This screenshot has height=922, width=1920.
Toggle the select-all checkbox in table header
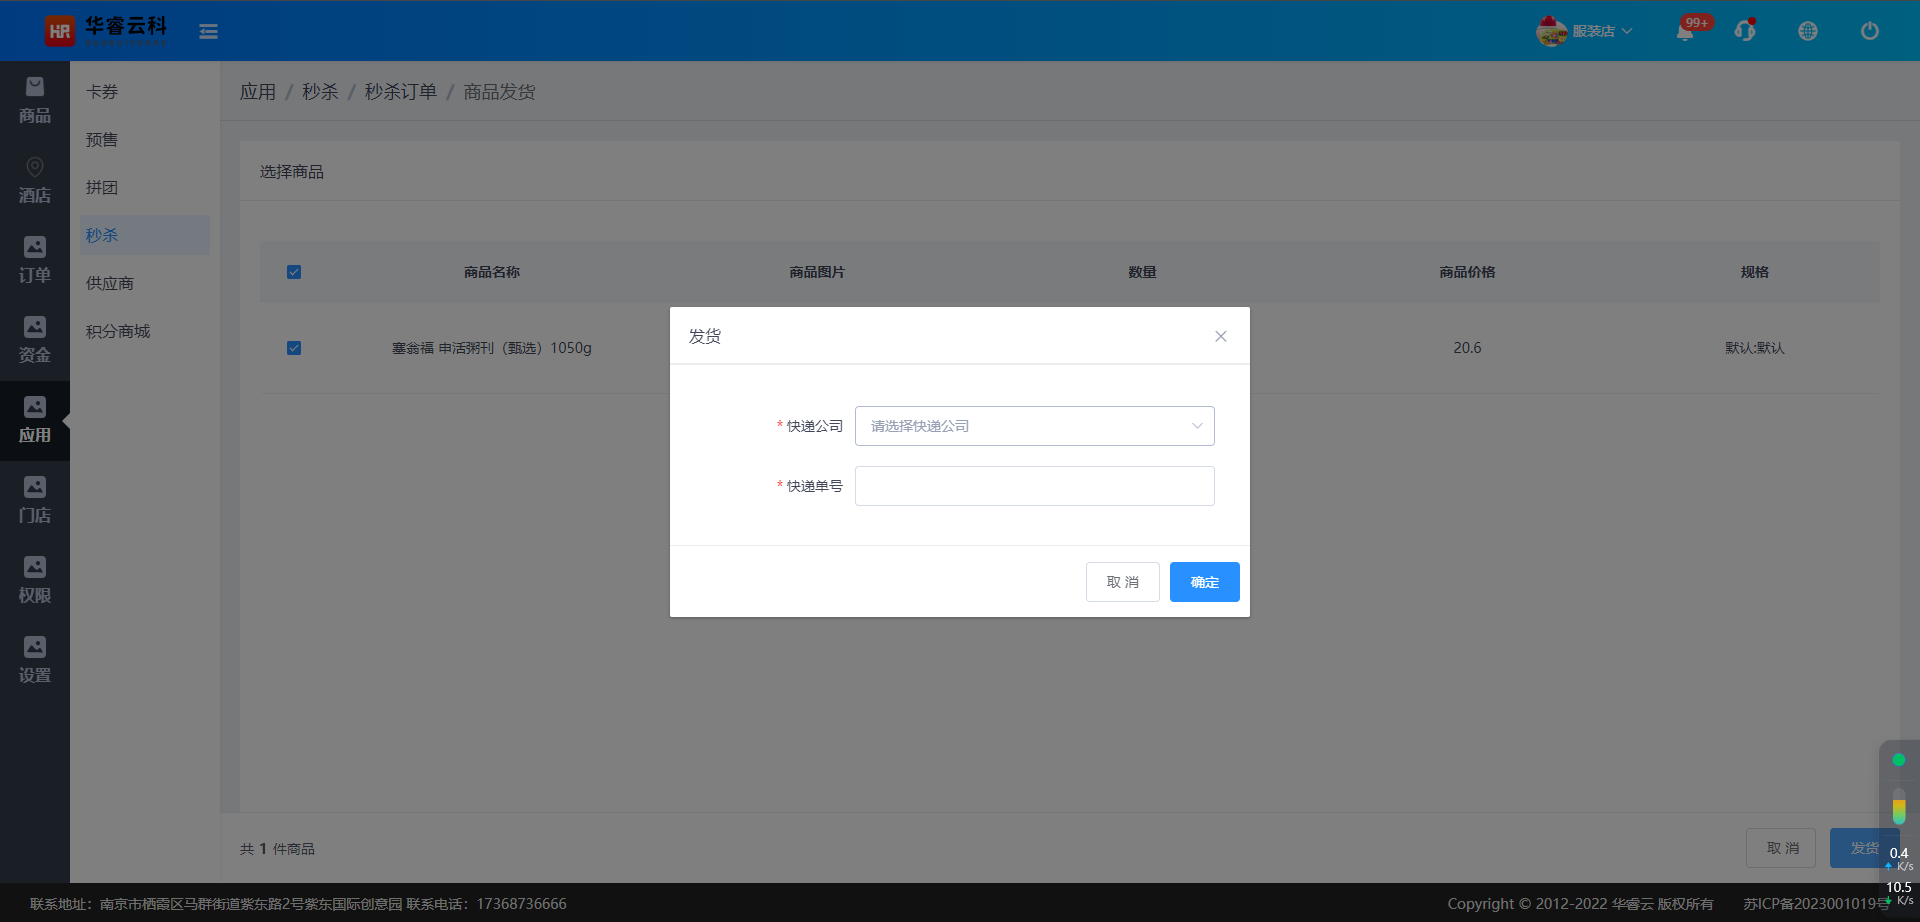[x=294, y=272]
